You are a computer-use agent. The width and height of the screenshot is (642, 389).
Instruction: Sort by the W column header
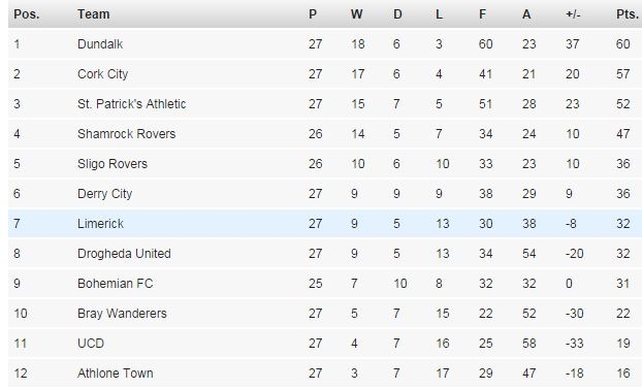(357, 14)
